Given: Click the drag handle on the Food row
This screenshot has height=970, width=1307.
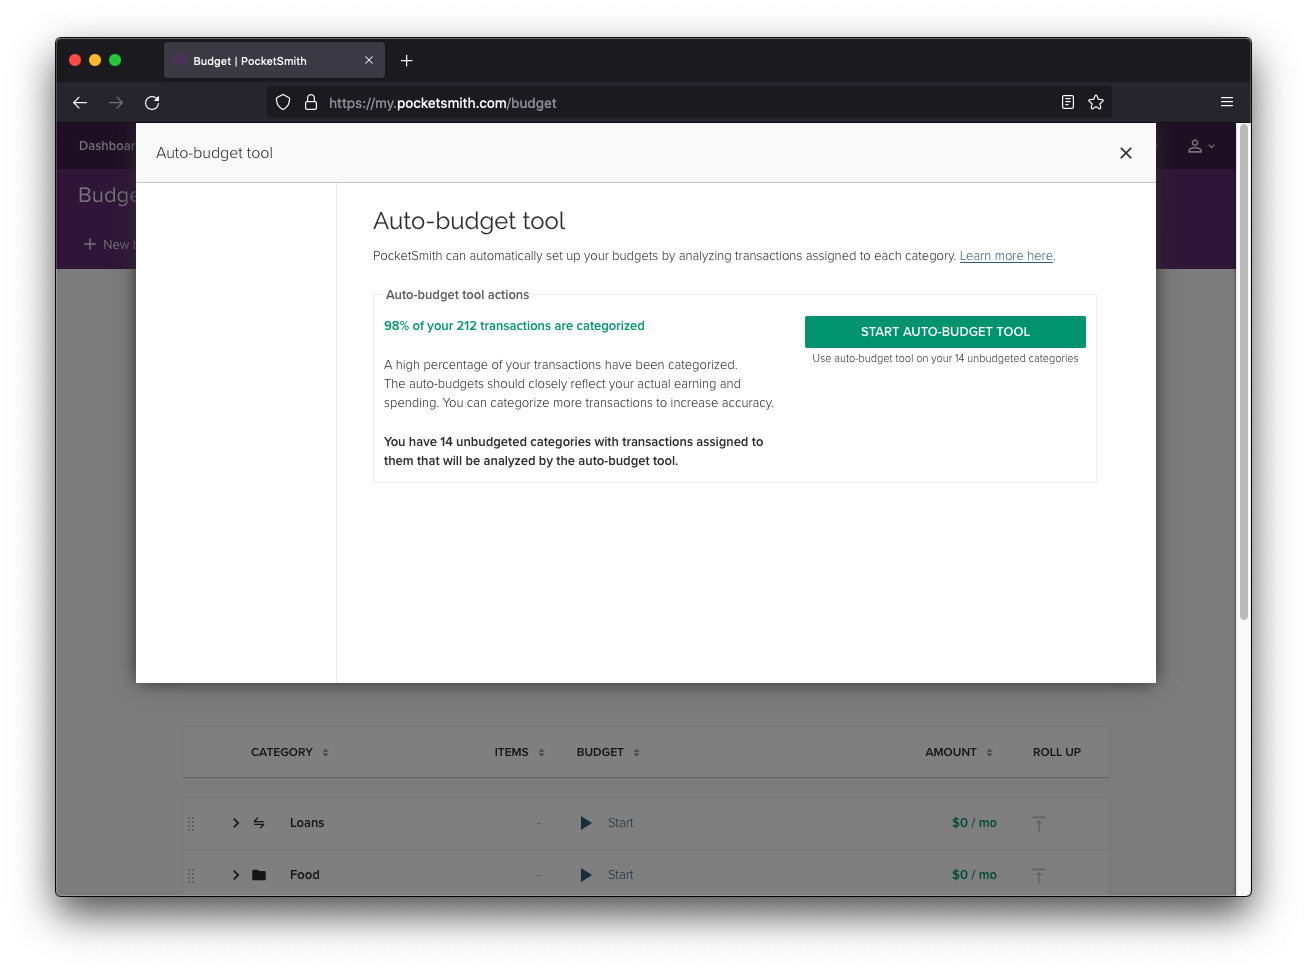Looking at the screenshot, I should pos(191,874).
